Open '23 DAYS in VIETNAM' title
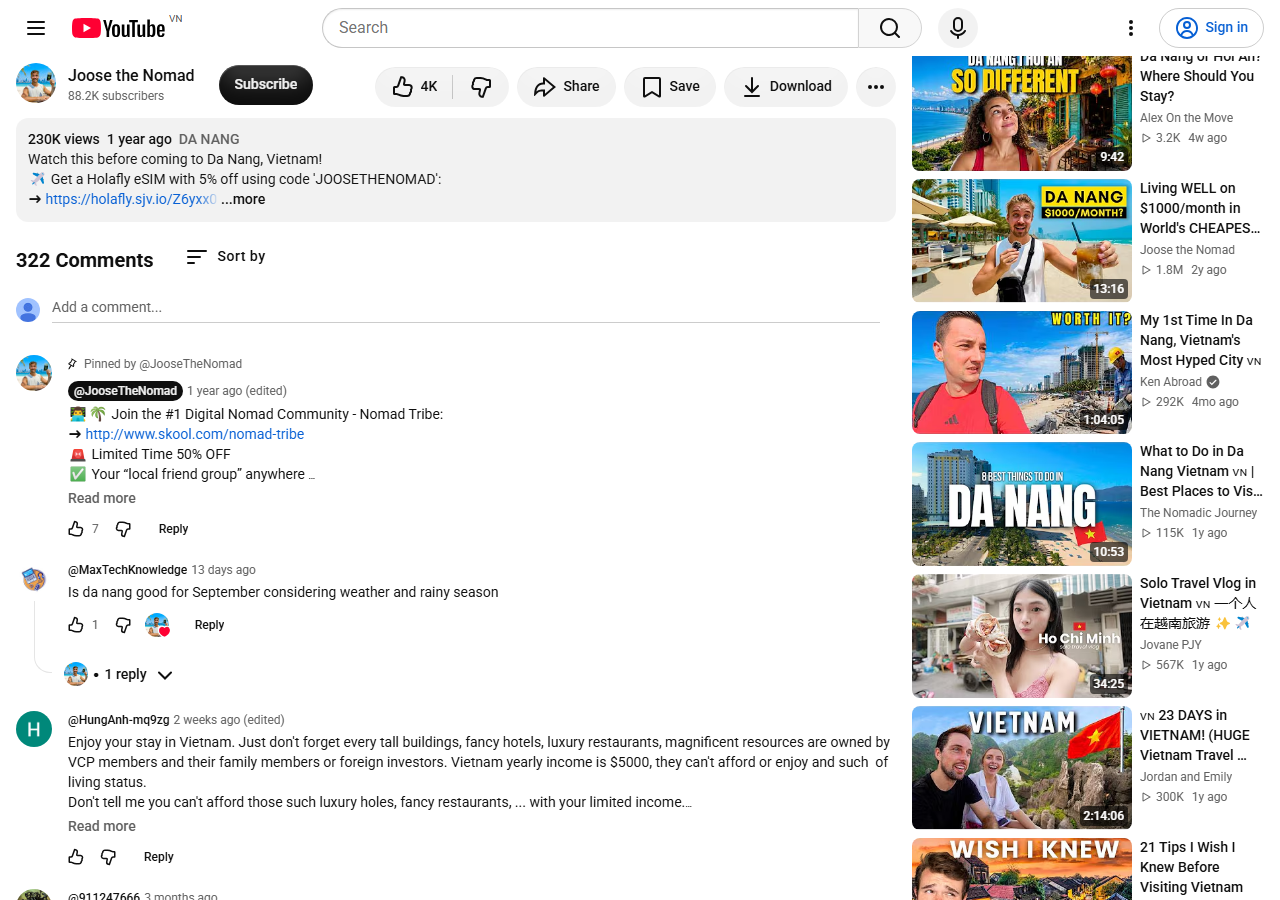This screenshot has height=900, width=1280. click(1194, 735)
